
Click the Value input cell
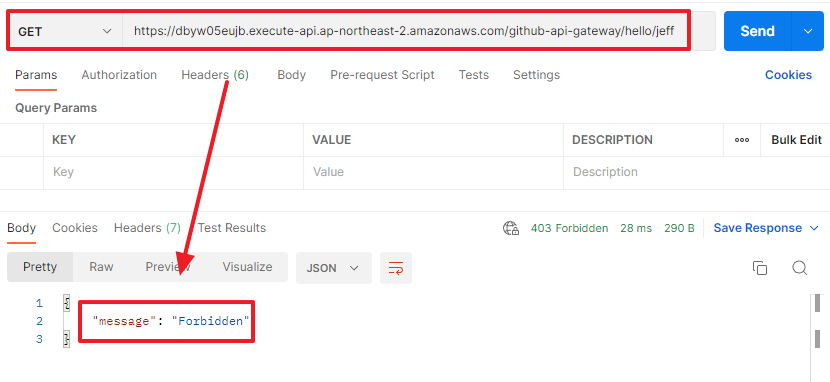[434, 172]
